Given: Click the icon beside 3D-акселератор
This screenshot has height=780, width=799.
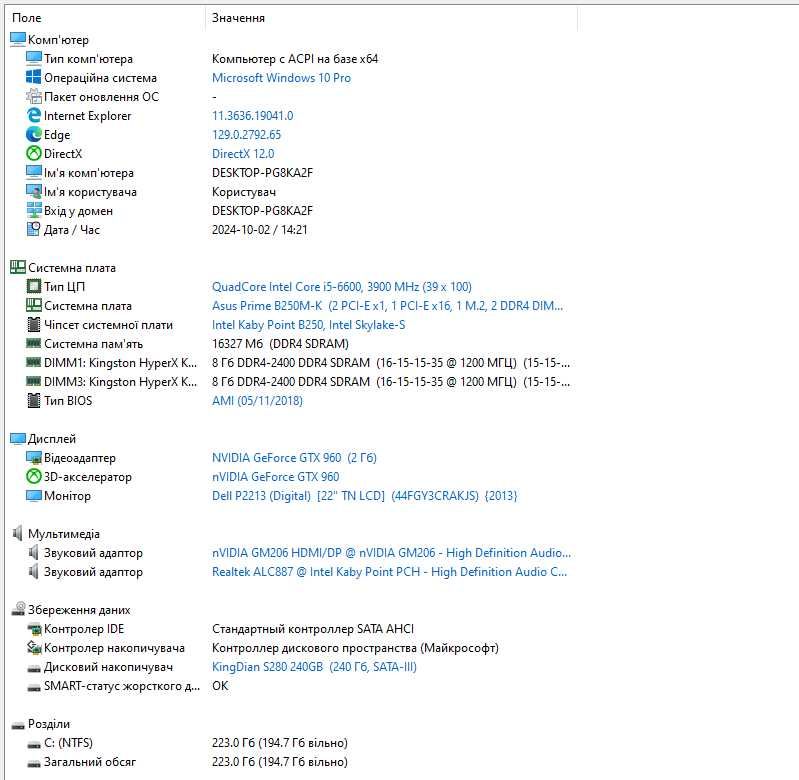Looking at the screenshot, I should 34,476.
